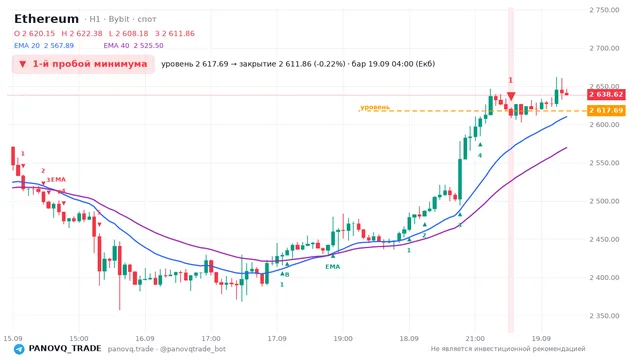Click the "EMA 40 2 525.50" legend entry
The width and height of the screenshot is (640, 360).
133,46
